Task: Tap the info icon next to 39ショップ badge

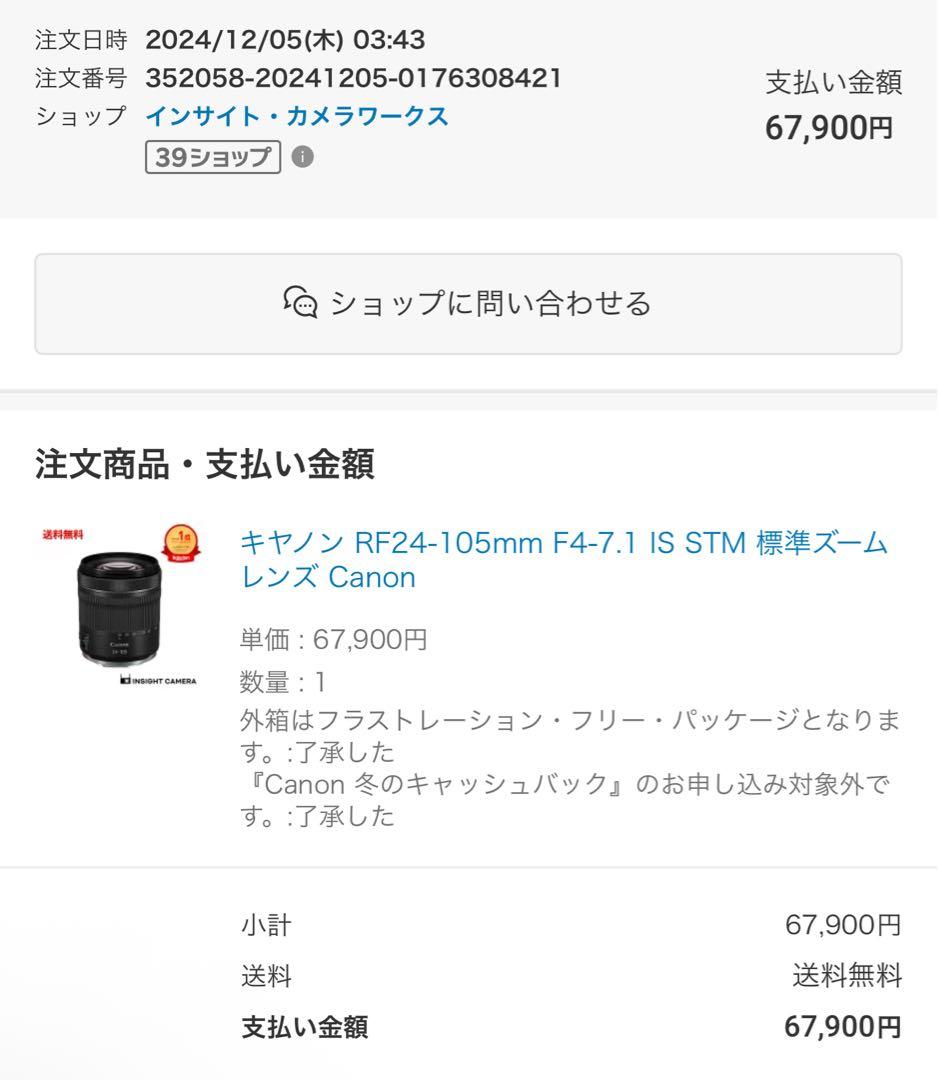Action: click(302, 157)
